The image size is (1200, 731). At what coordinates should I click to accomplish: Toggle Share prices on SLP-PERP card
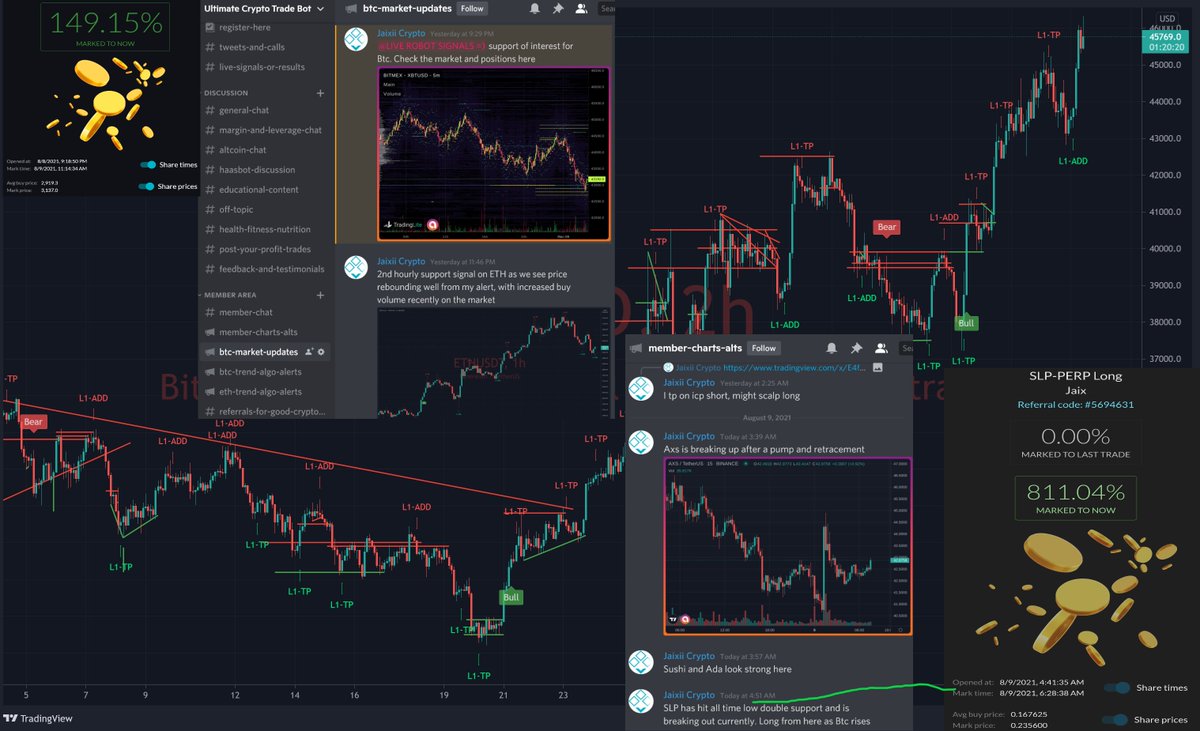1116,720
